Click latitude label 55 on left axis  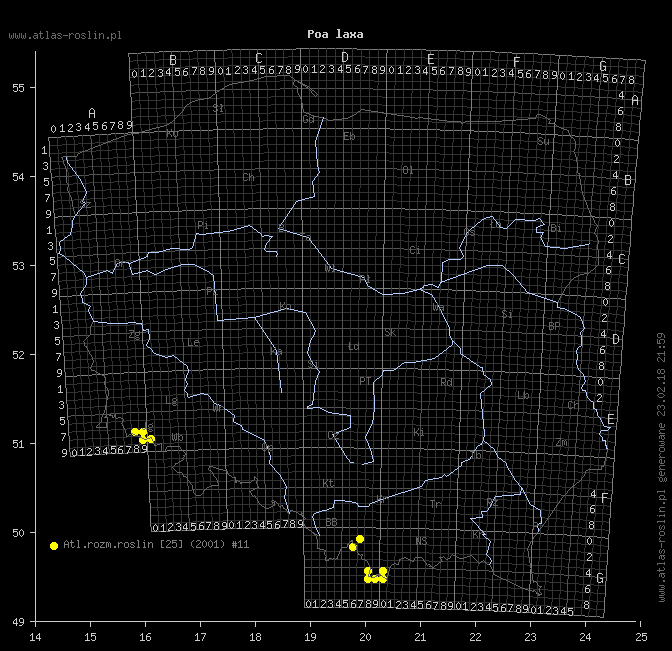pos(18,88)
